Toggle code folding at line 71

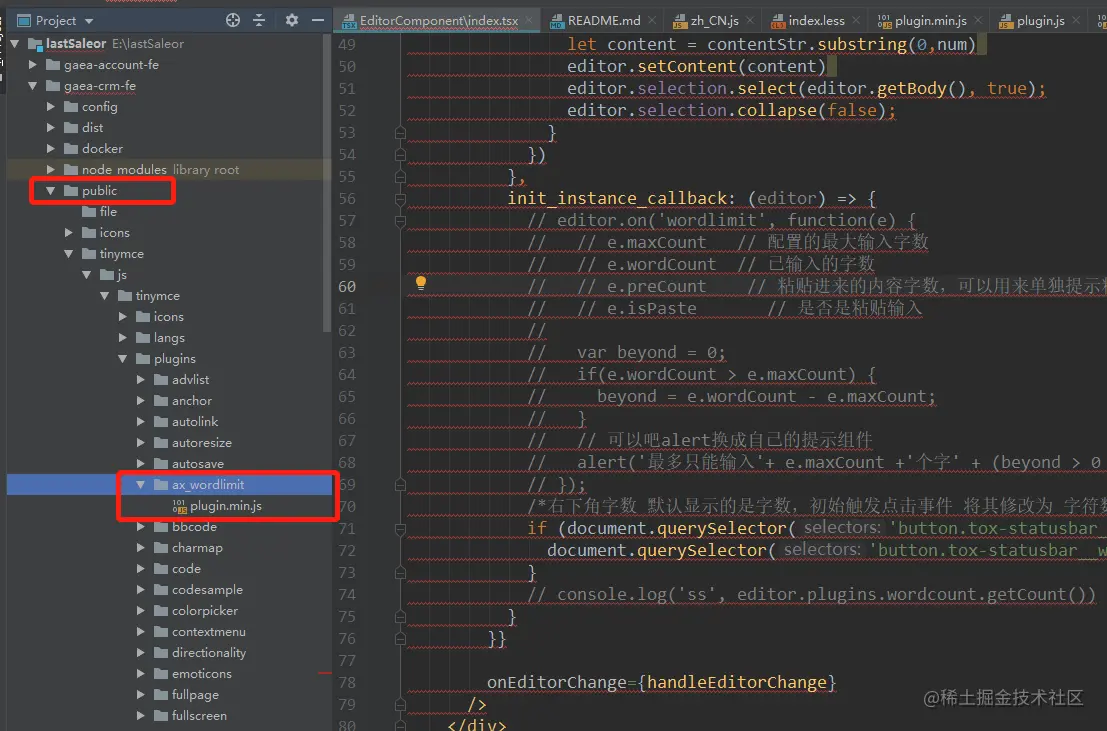coord(400,528)
